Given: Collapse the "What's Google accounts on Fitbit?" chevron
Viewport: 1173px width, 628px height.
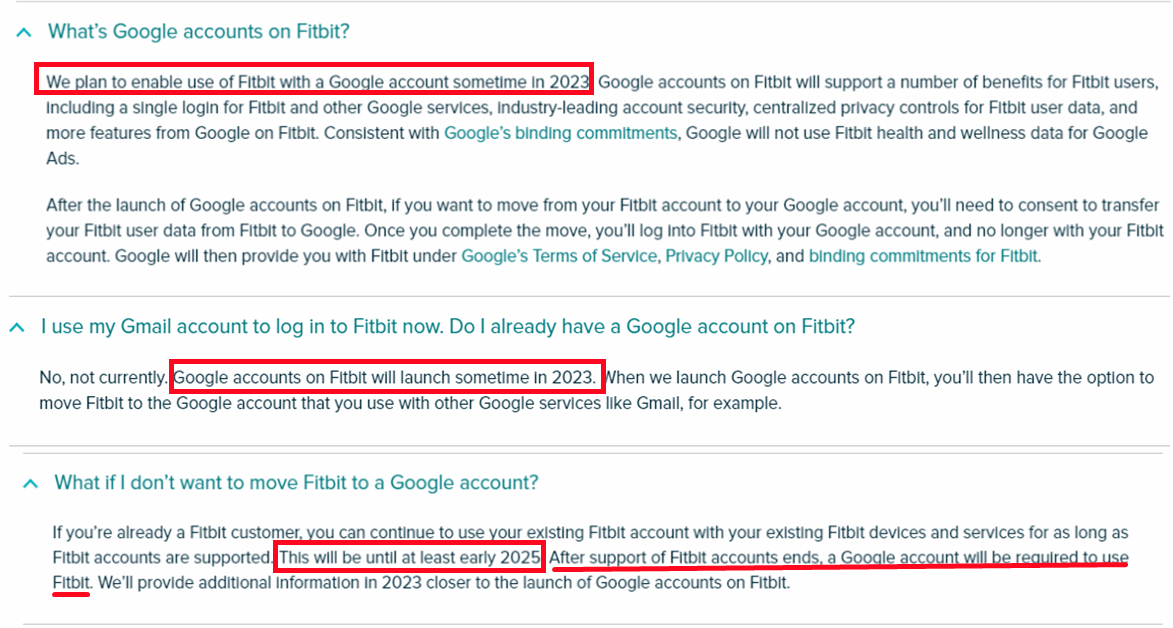Looking at the screenshot, I should pyautogui.click(x=24, y=32).
